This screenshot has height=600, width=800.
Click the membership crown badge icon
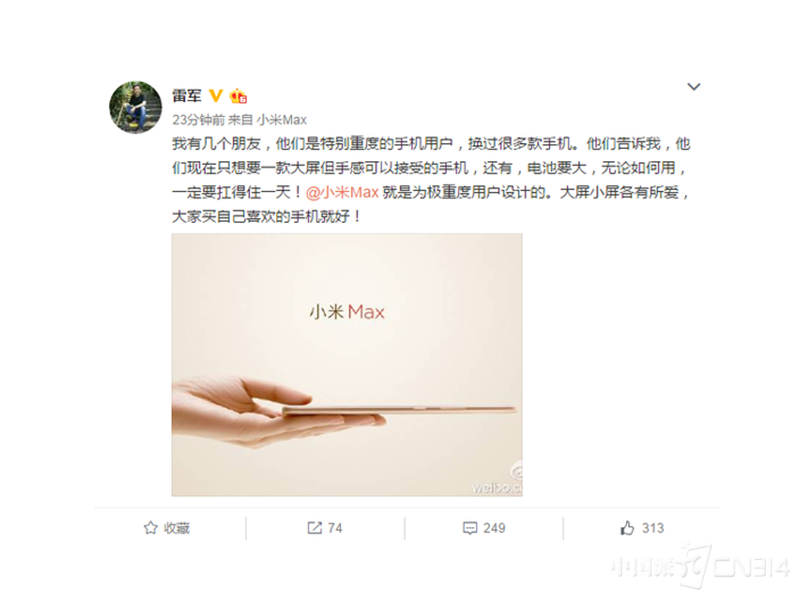pyautogui.click(x=238, y=95)
